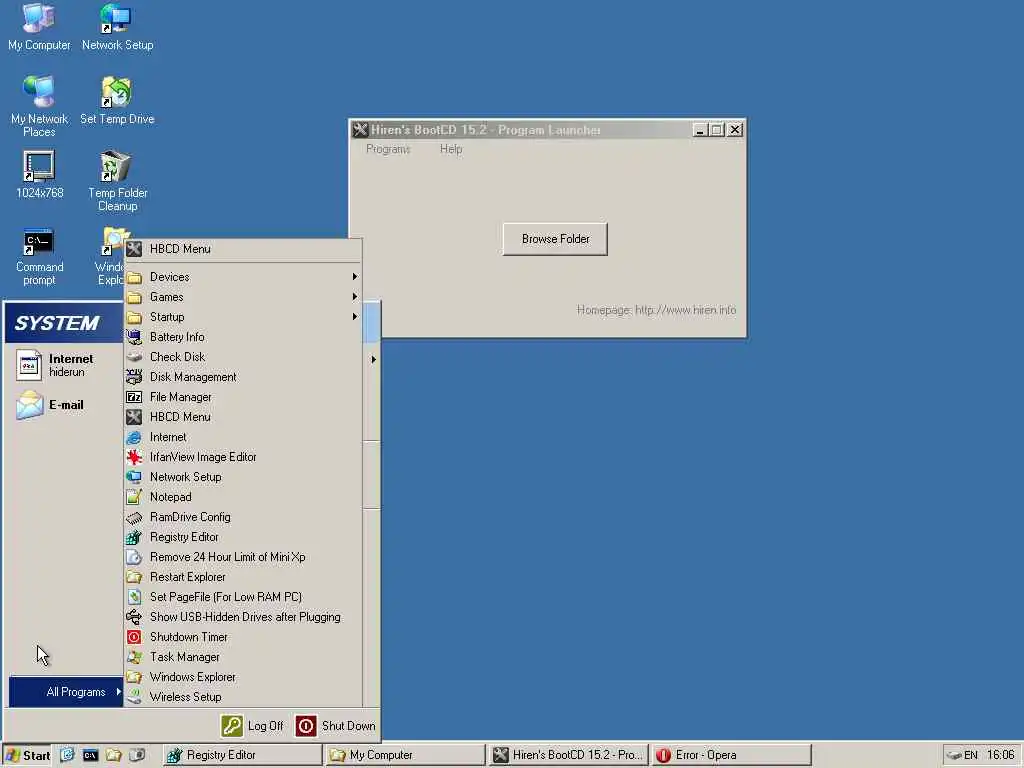This screenshot has height=768, width=1024.
Task: Switch to My Computer taskbar button
Action: tap(405, 755)
